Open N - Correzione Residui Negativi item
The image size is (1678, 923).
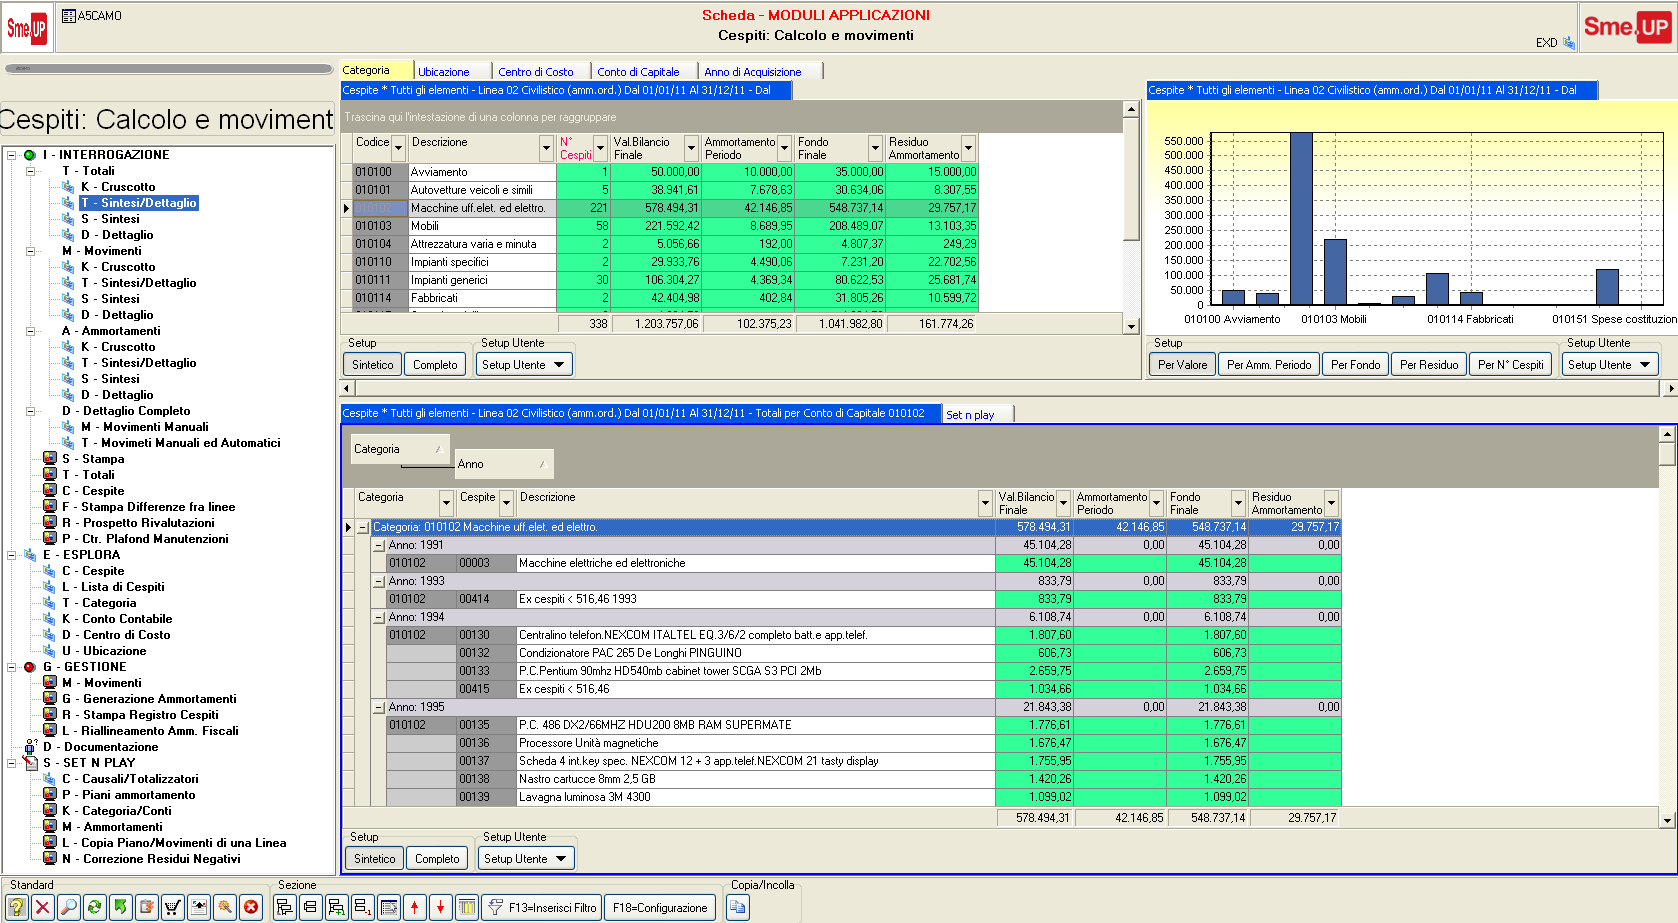click(152, 859)
